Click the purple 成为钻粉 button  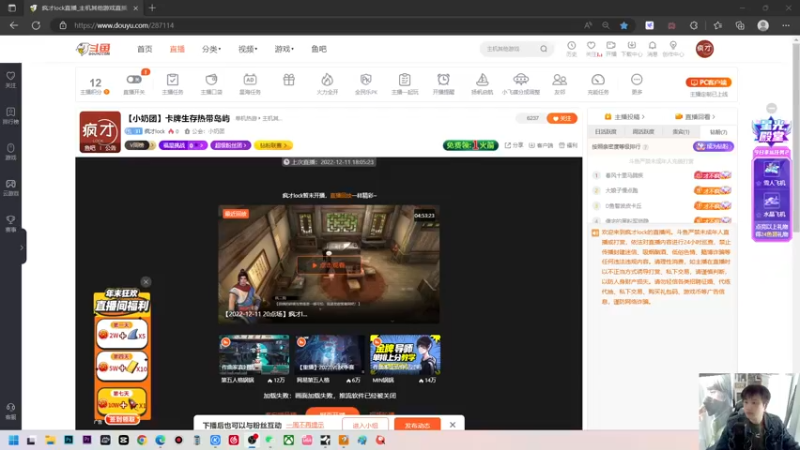(713, 146)
